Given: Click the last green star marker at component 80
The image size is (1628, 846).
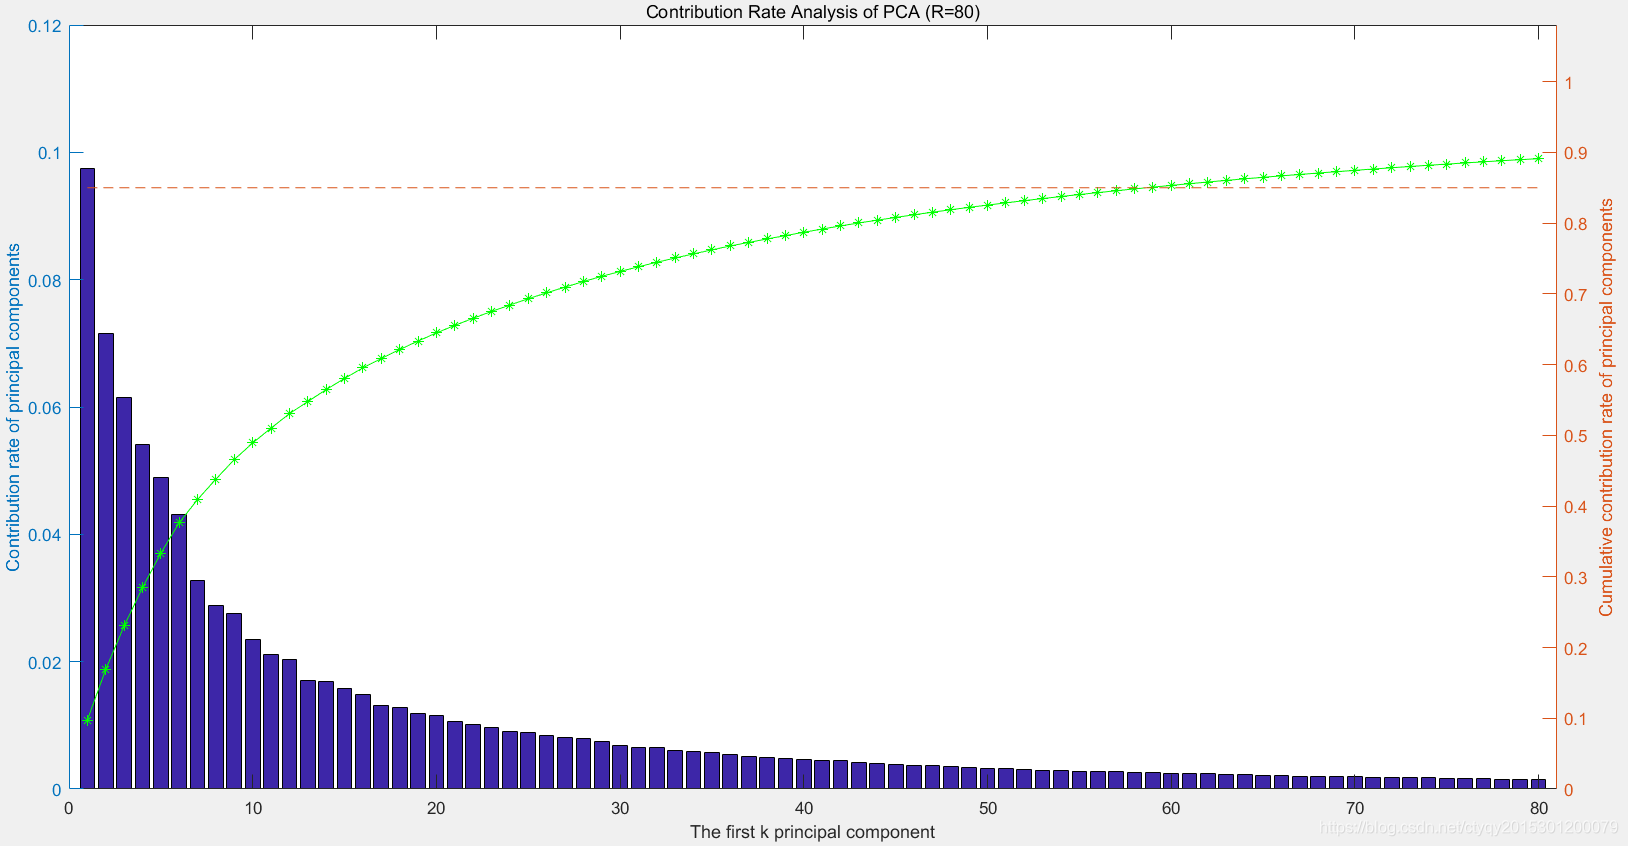Looking at the screenshot, I should (x=1539, y=158).
